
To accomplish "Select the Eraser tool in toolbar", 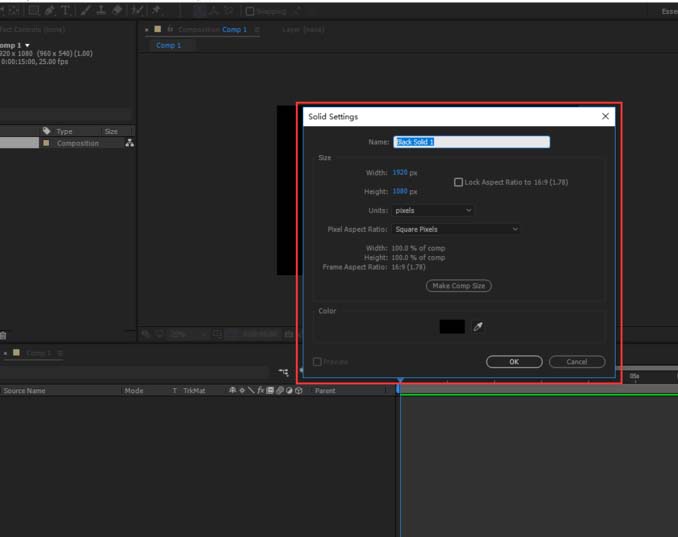I will (x=118, y=11).
